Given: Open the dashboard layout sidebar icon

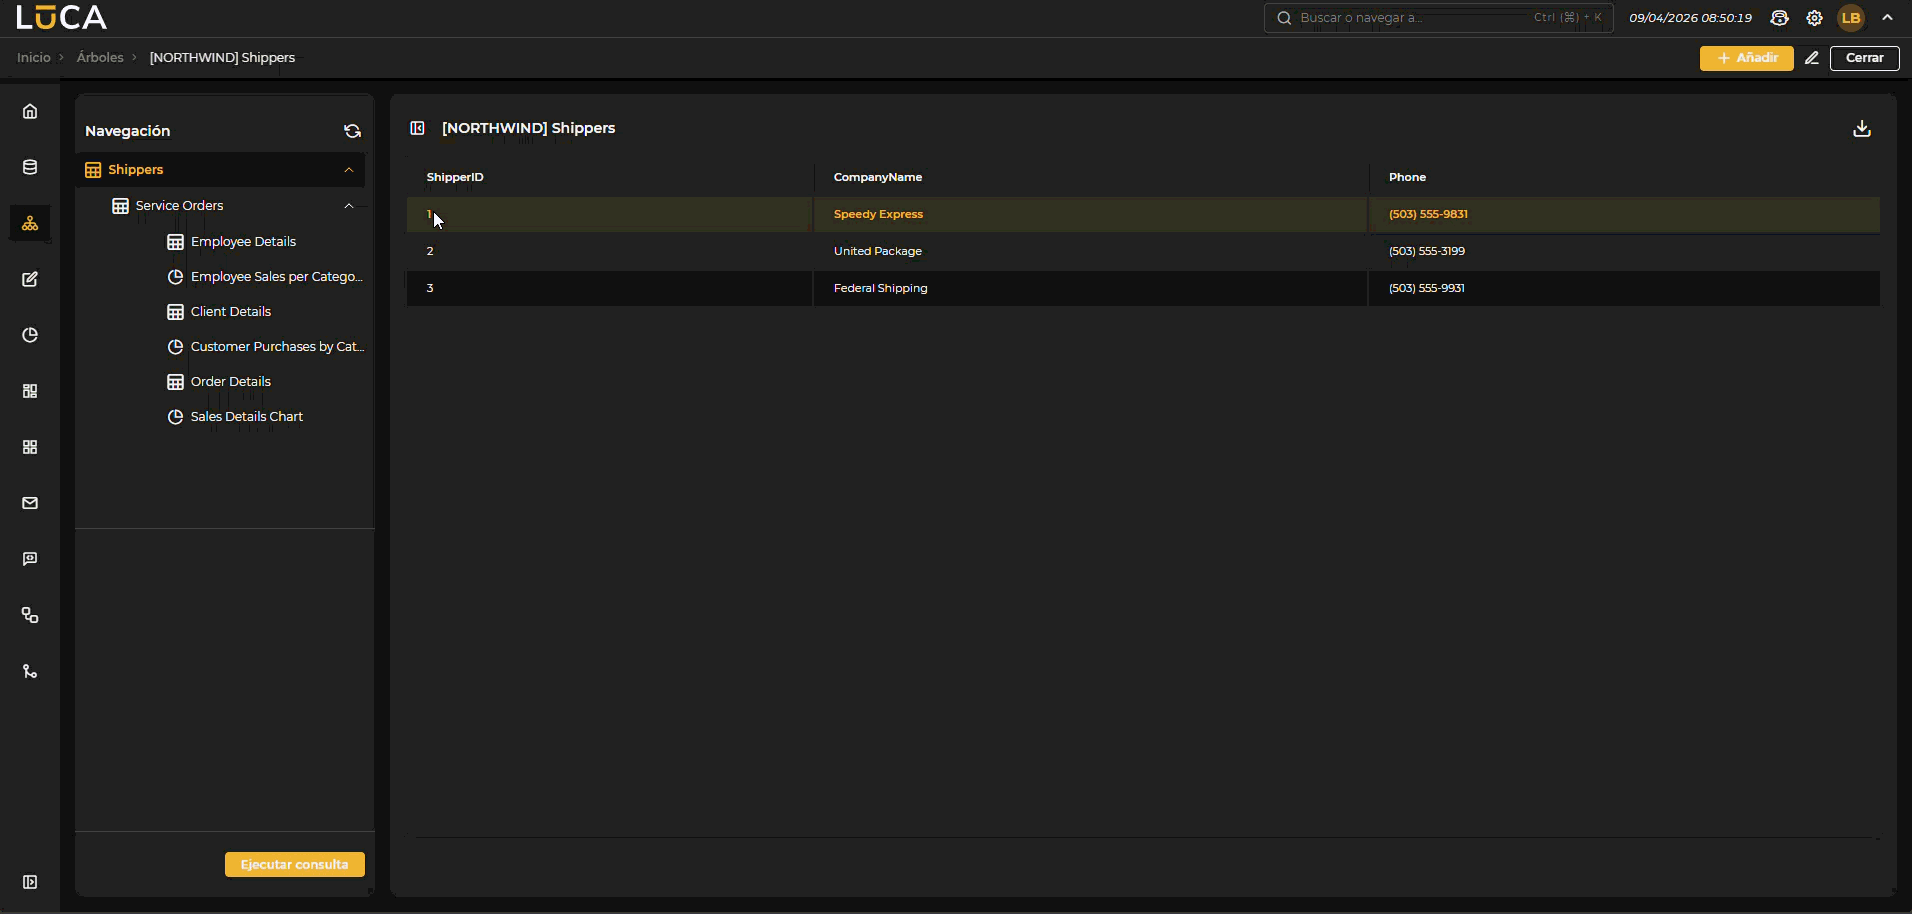Looking at the screenshot, I should pos(30,391).
